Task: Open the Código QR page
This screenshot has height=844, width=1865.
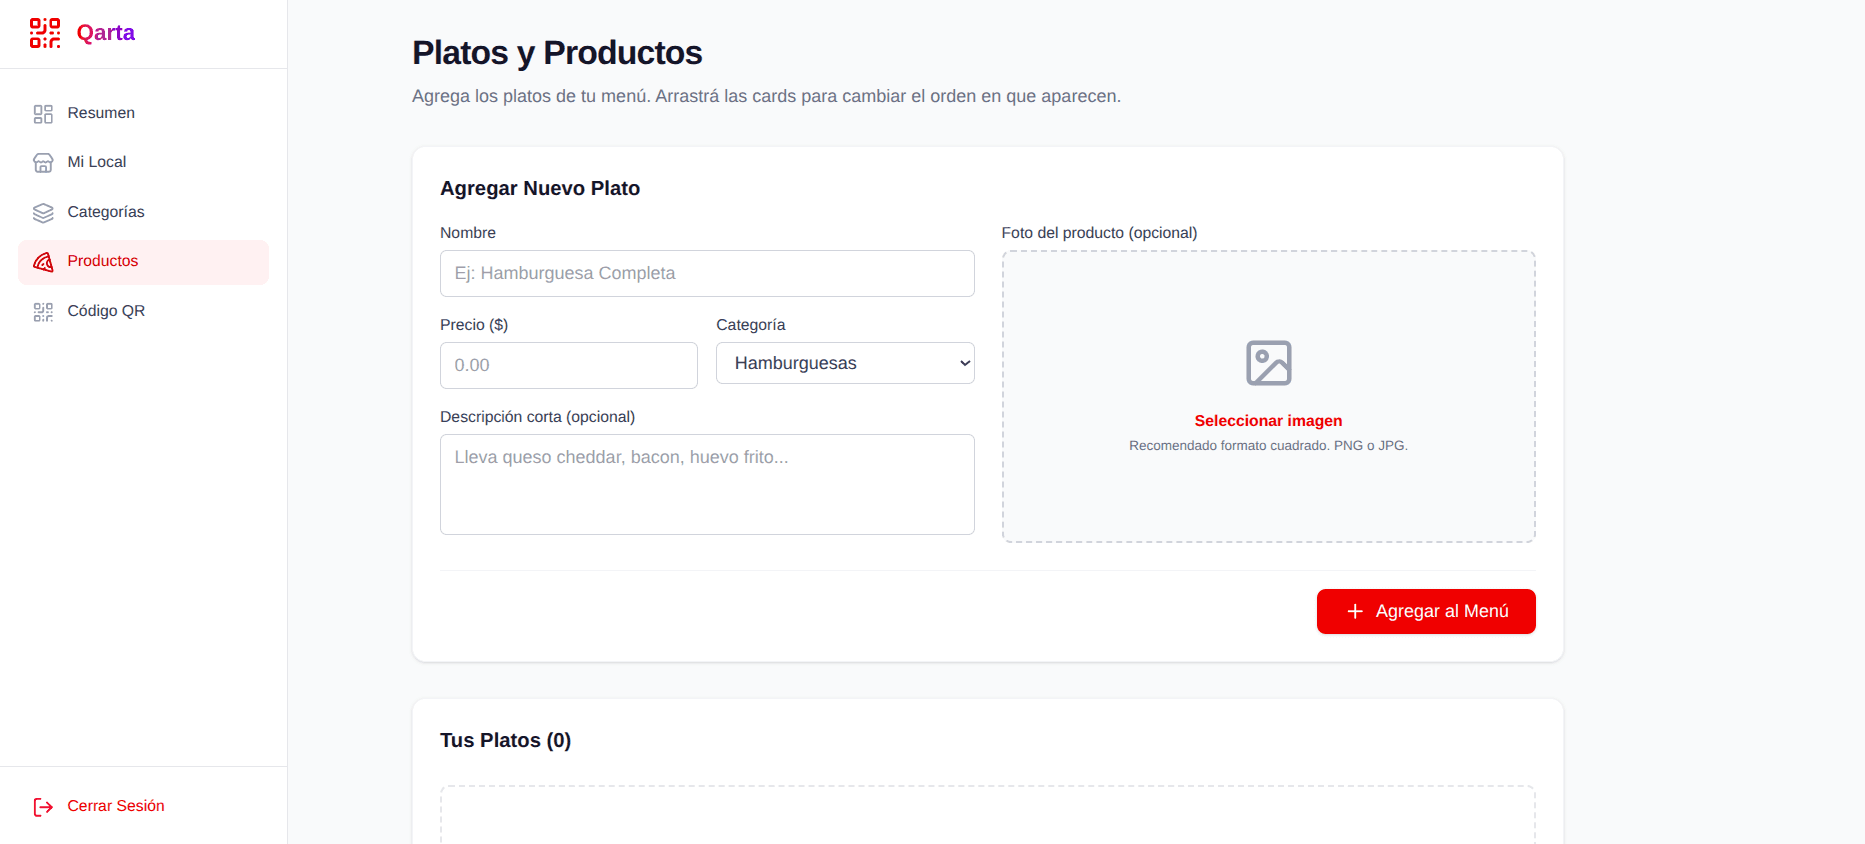Action: tap(143, 311)
